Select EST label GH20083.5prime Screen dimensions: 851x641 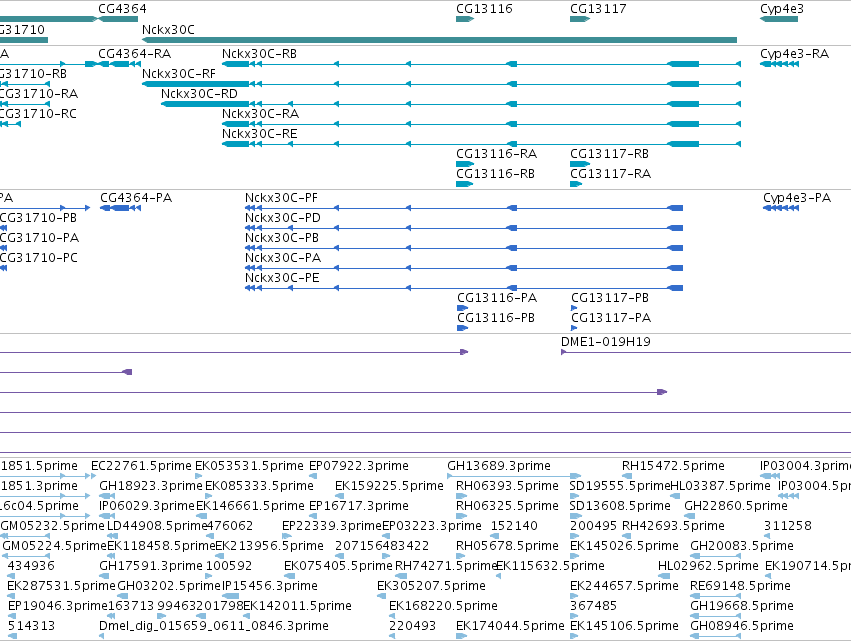(x=742, y=547)
